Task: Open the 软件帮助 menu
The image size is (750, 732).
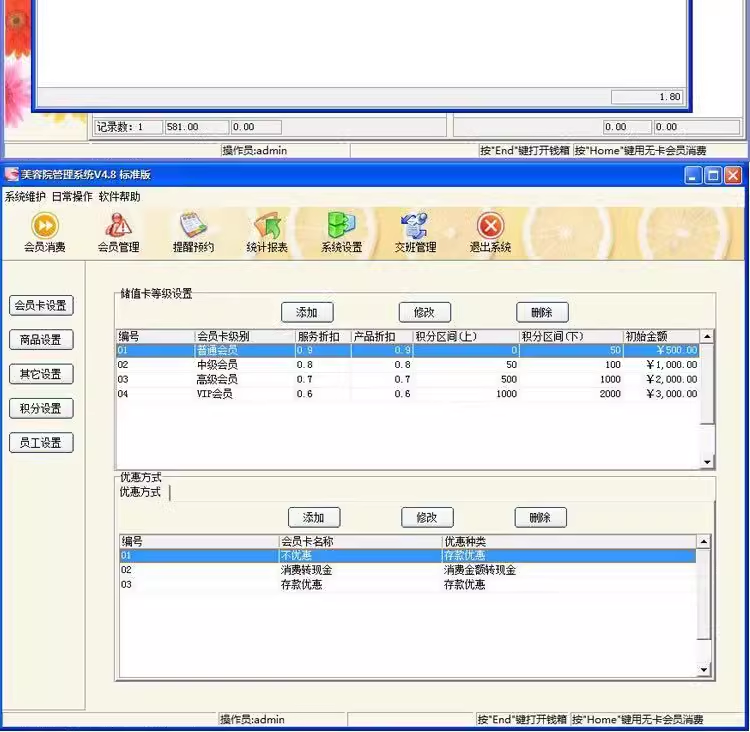Action: click(x=120, y=197)
